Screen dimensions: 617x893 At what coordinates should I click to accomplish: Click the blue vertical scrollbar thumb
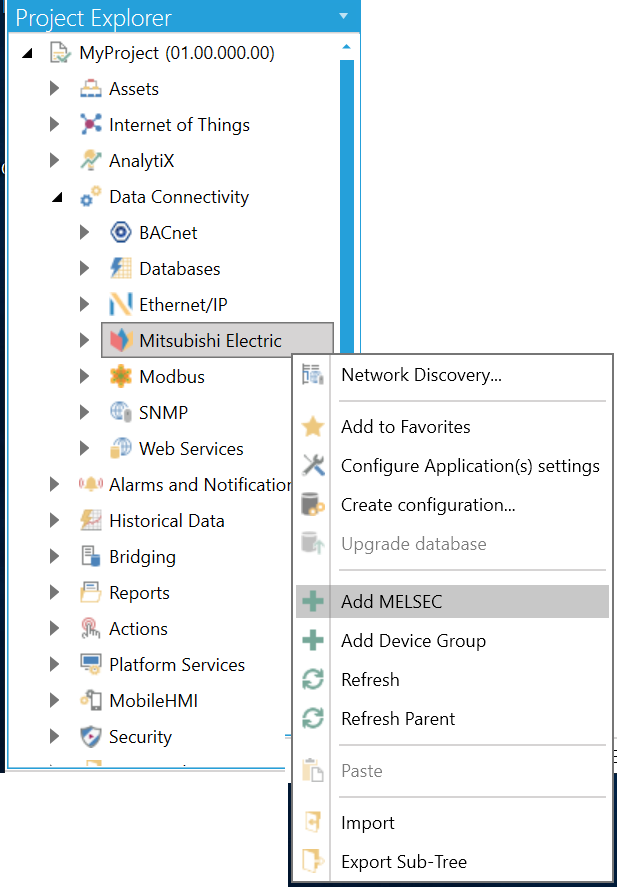click(x=347, y=205)
